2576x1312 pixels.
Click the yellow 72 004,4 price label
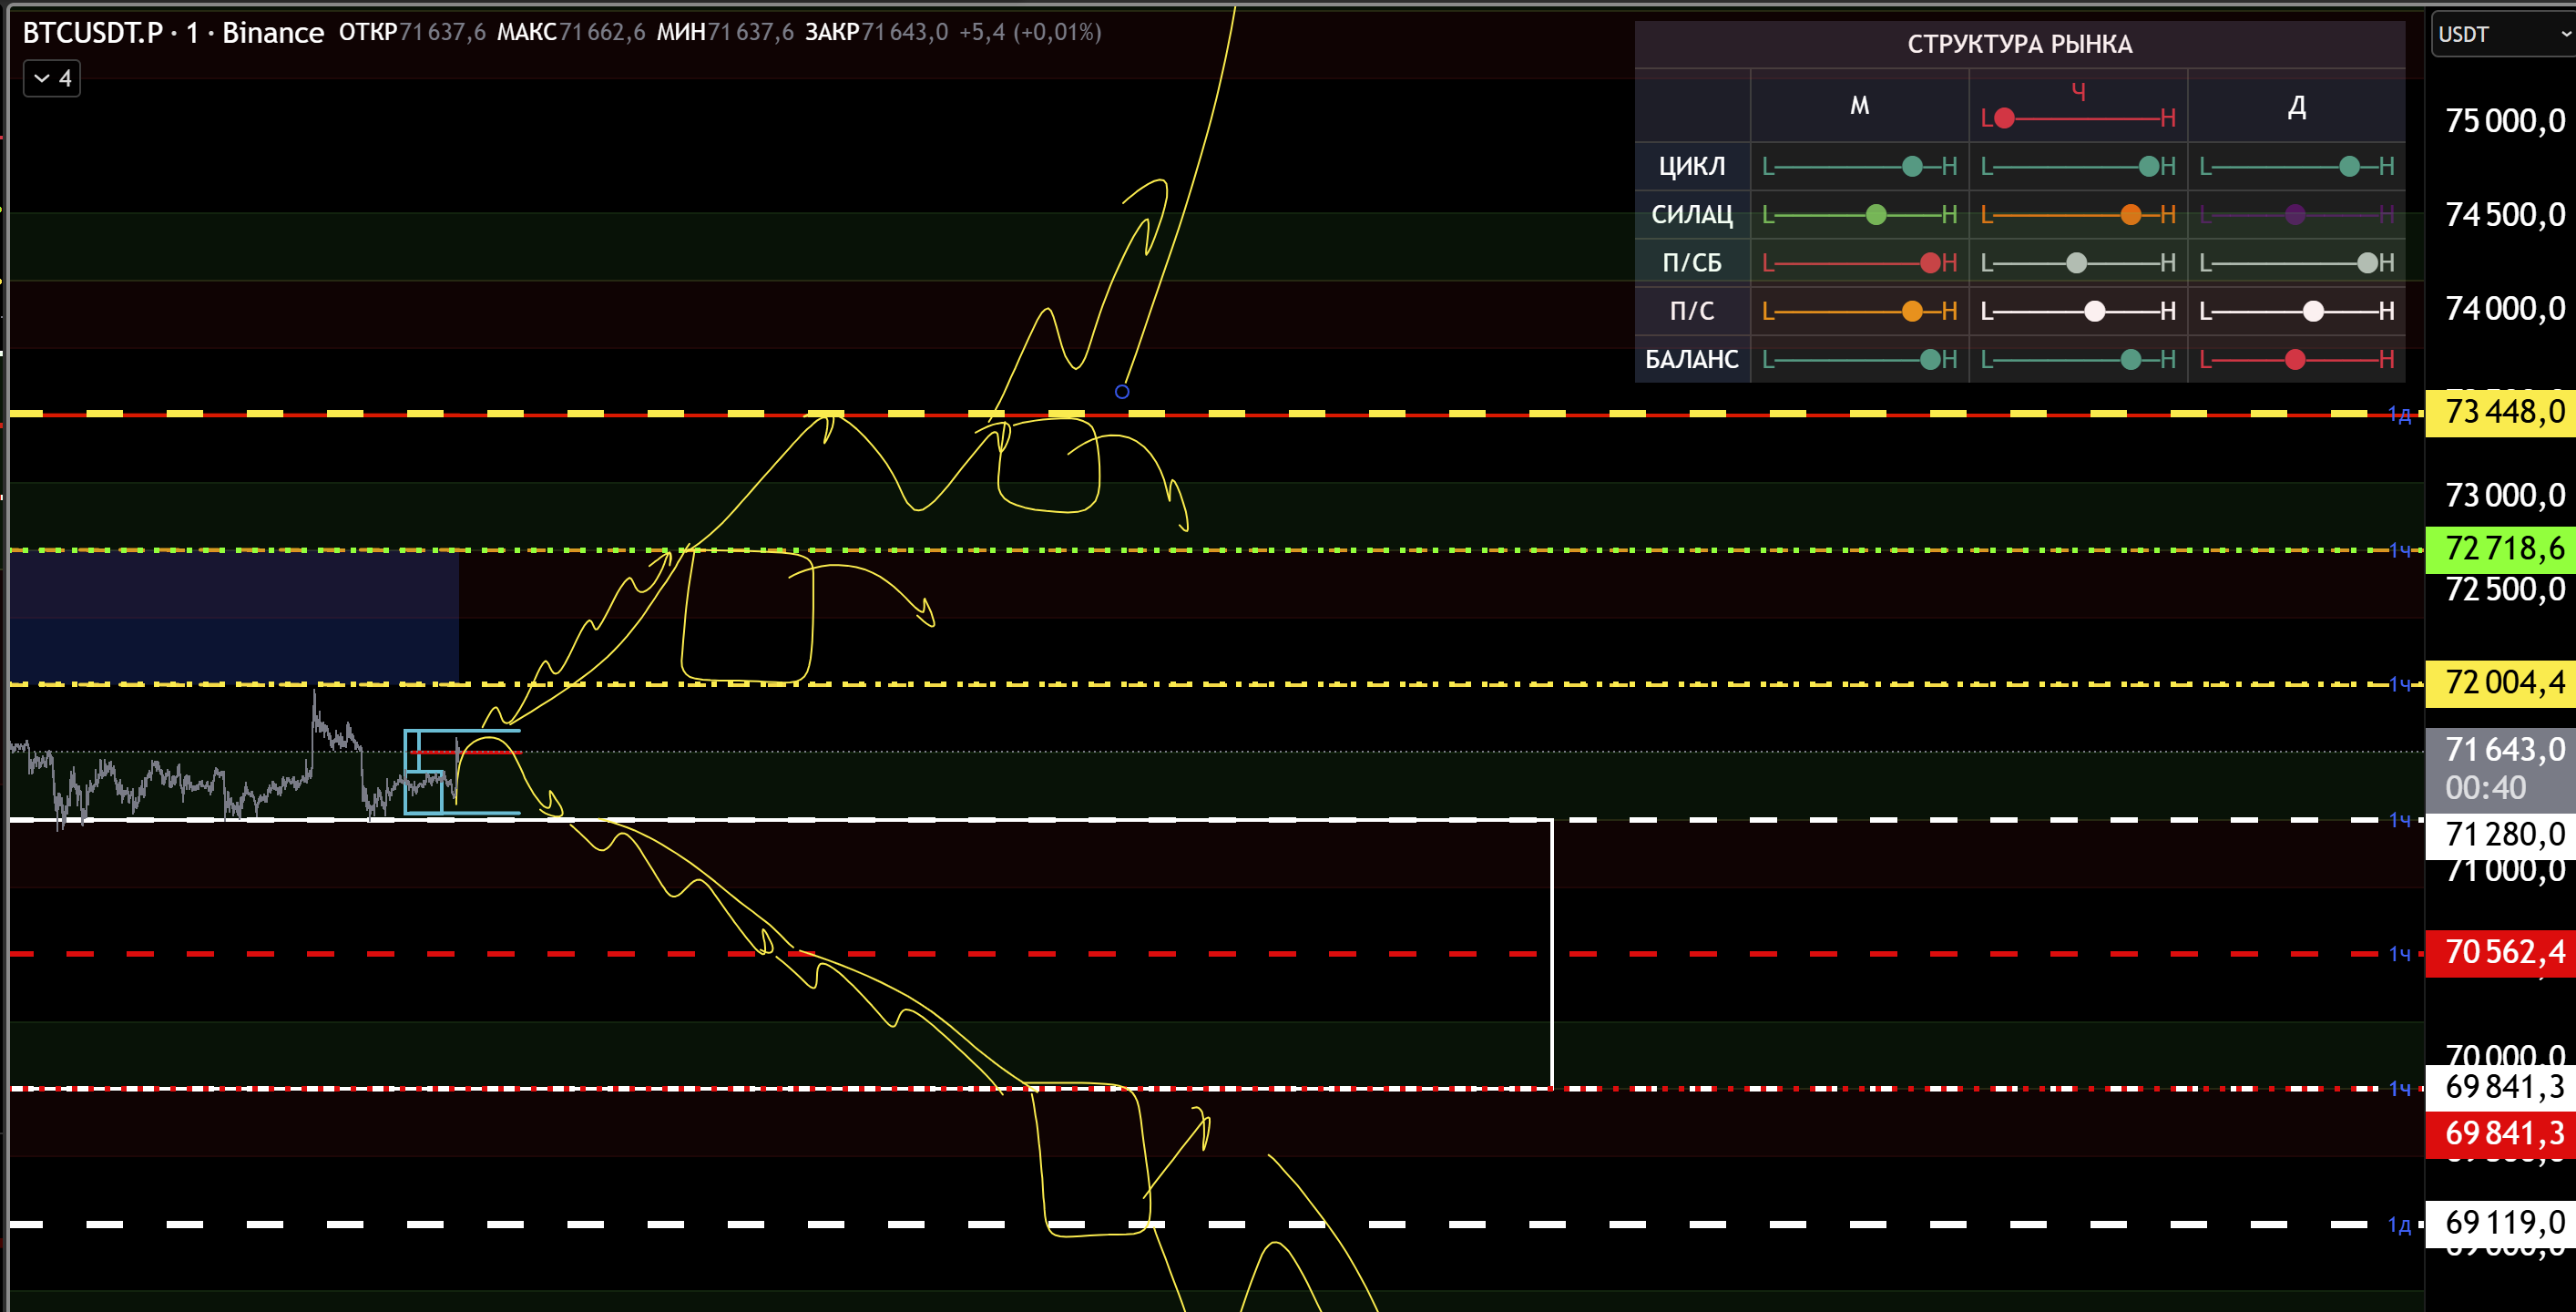(2503, 682)
